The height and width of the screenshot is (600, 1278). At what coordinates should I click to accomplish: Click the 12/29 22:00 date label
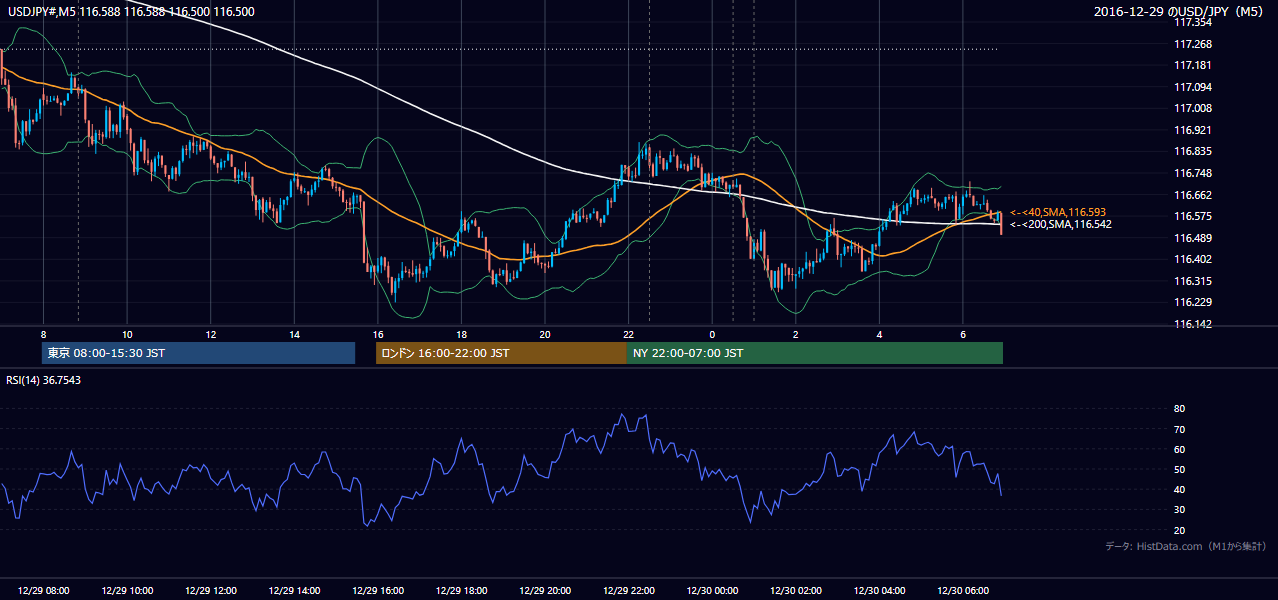[x=629, y=591]
